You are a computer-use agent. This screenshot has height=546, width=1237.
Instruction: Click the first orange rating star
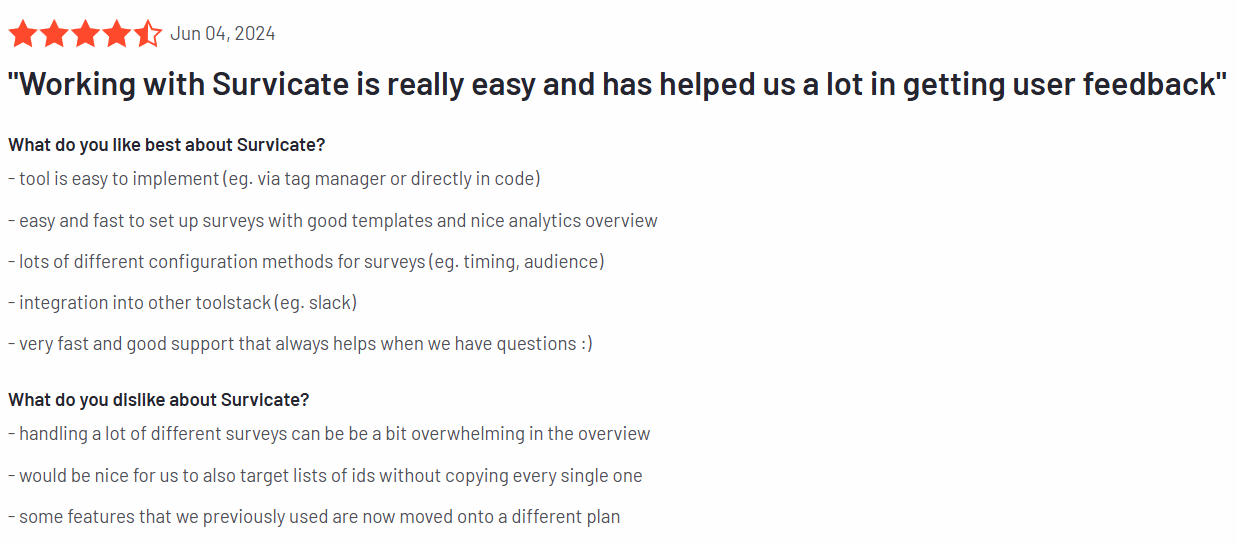tap(23, 34)
